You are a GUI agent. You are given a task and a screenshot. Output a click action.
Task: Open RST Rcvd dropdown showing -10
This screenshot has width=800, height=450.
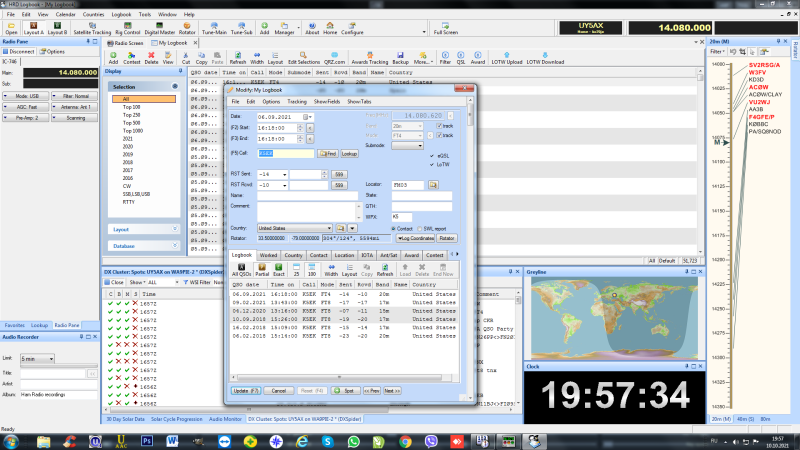coord(284,186)
